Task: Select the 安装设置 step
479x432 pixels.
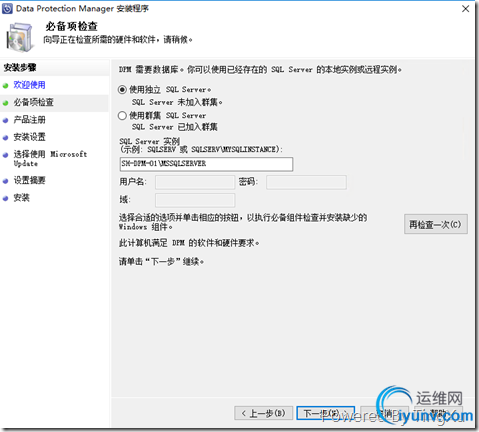Action: [x=29, y=137]
